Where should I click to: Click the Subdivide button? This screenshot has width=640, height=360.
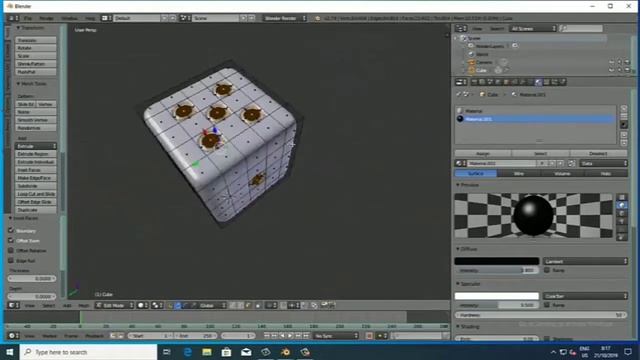pyautogui.click(x=36, y=186)
